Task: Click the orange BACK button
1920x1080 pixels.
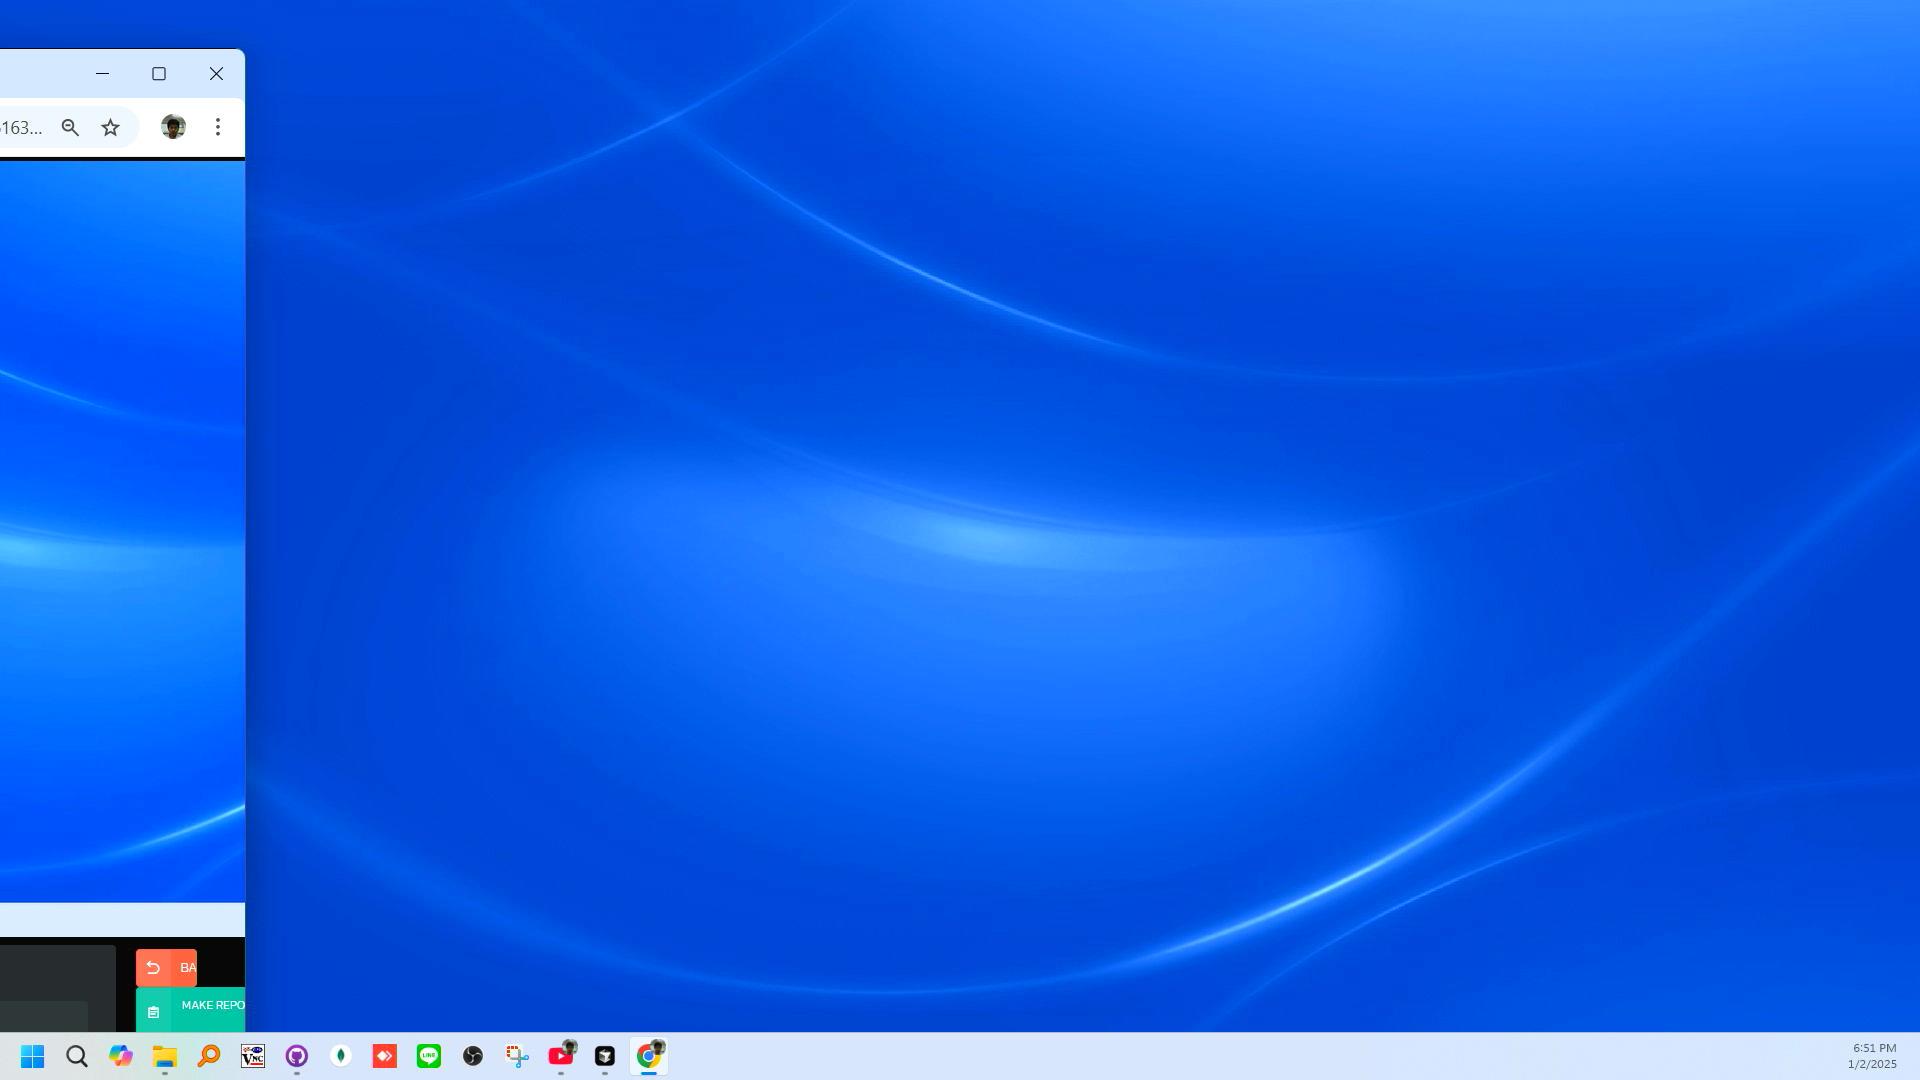Action: [x=166, y=968]
